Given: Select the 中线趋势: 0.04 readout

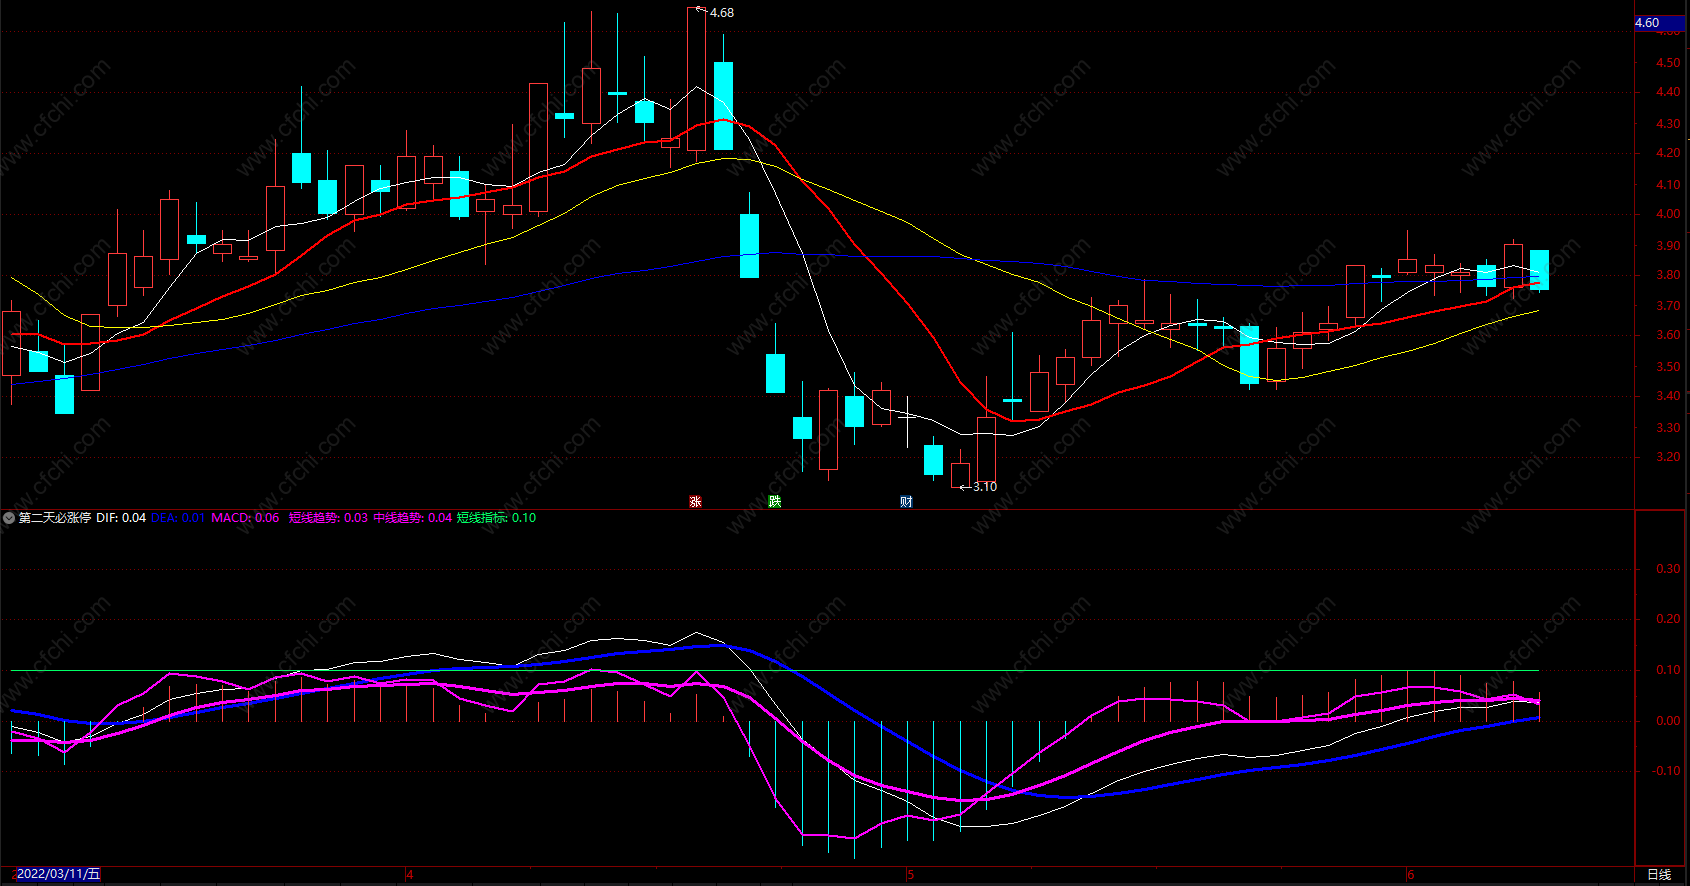Looking at the screenshot, I should coord(412,518).
